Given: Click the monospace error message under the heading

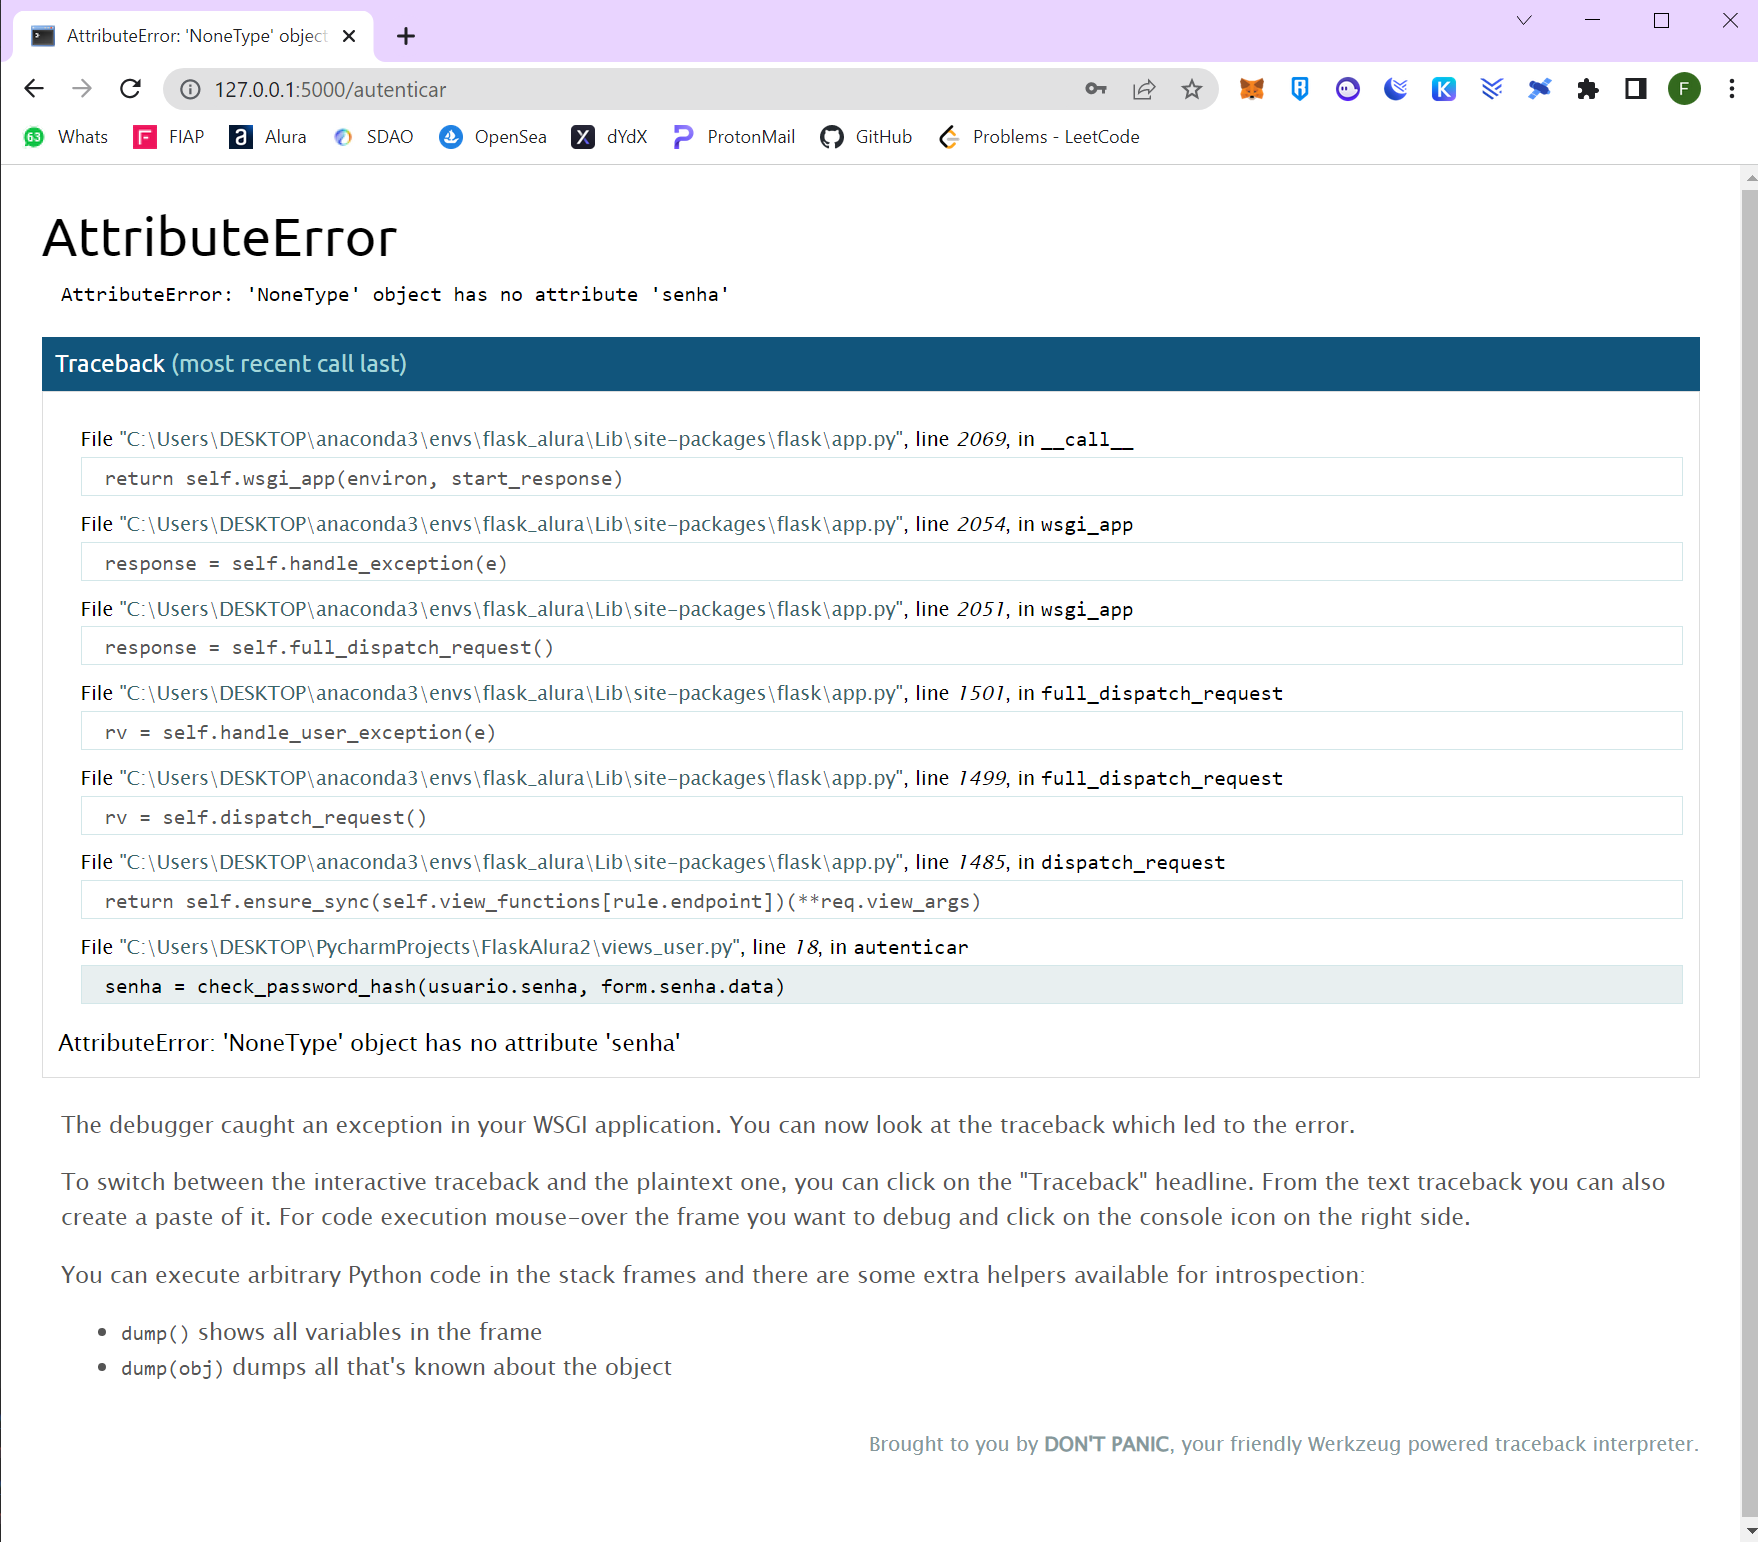Looking at the screenshot, I should click(x=395, y=294).
